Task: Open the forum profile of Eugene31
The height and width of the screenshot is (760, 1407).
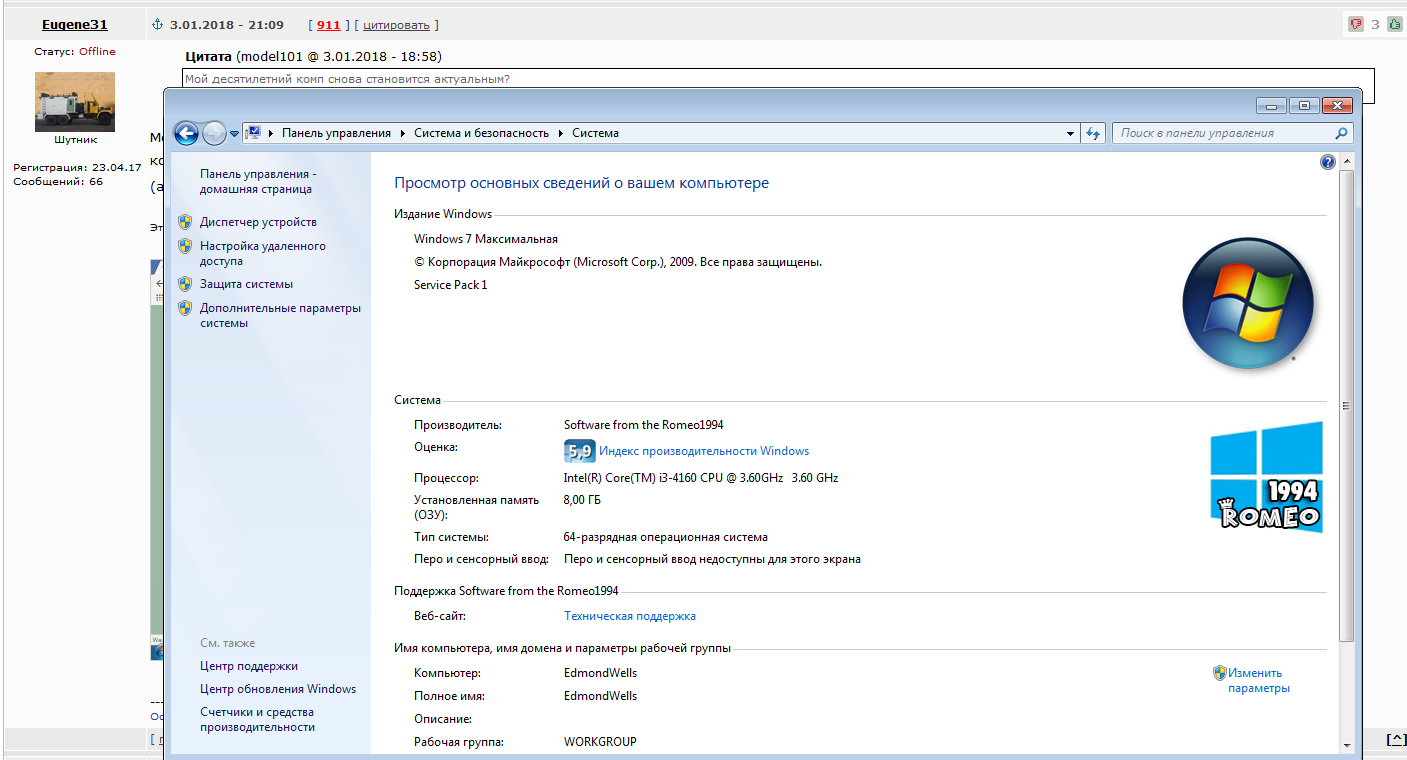Action: click(x=75, y=24)
